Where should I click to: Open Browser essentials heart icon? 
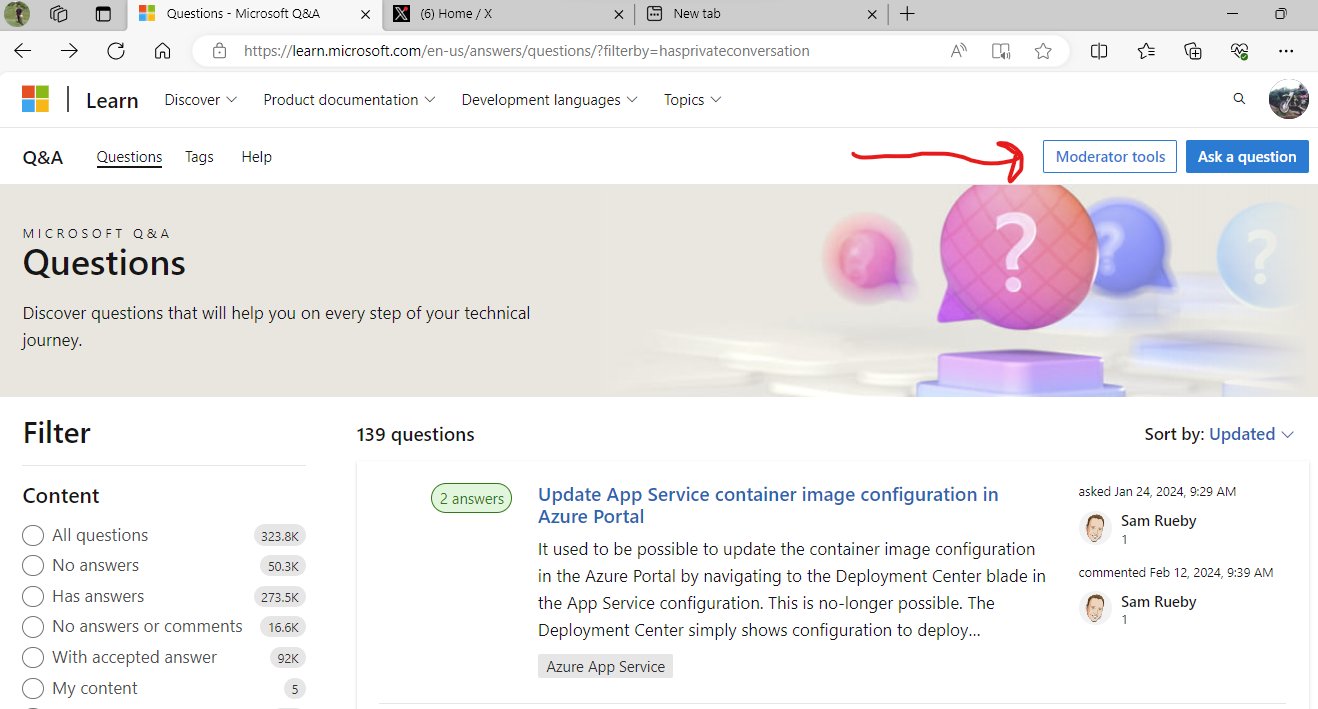pos(1240,51)
